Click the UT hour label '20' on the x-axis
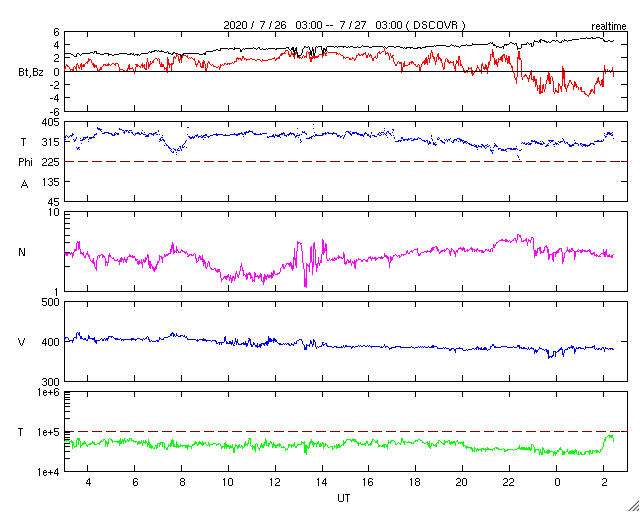Viewport: 640px width, 512px height. (x=462, y=482)
